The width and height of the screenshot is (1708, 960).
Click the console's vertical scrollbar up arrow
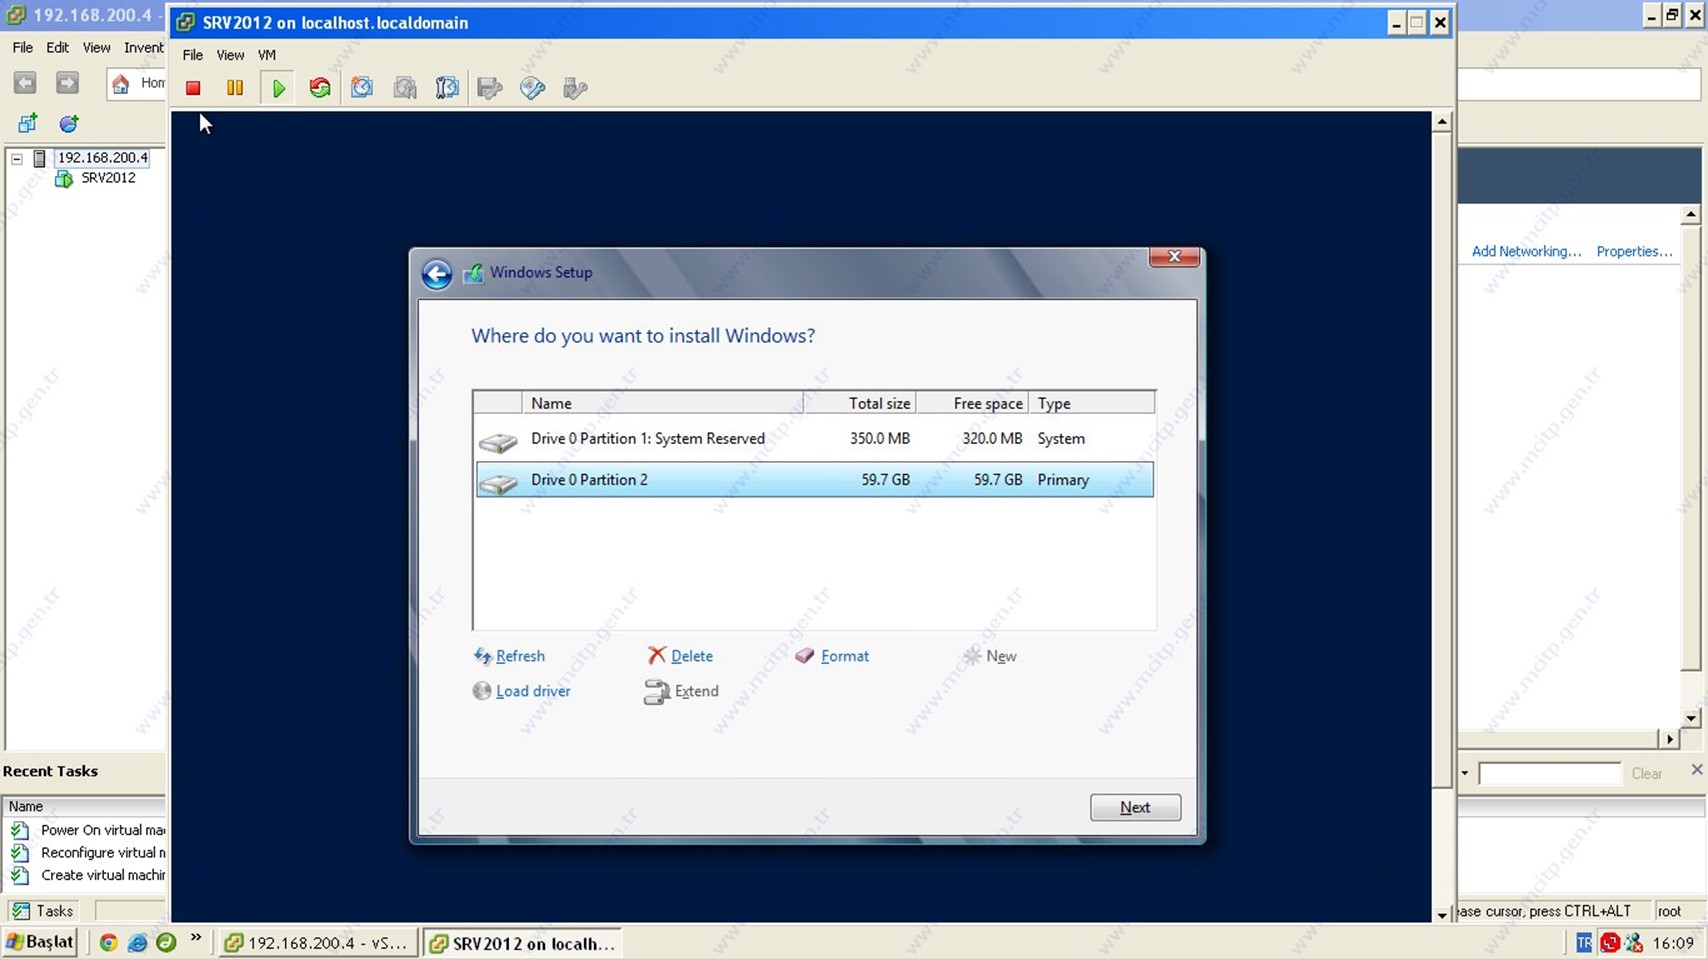click(x=1442, y=122)
